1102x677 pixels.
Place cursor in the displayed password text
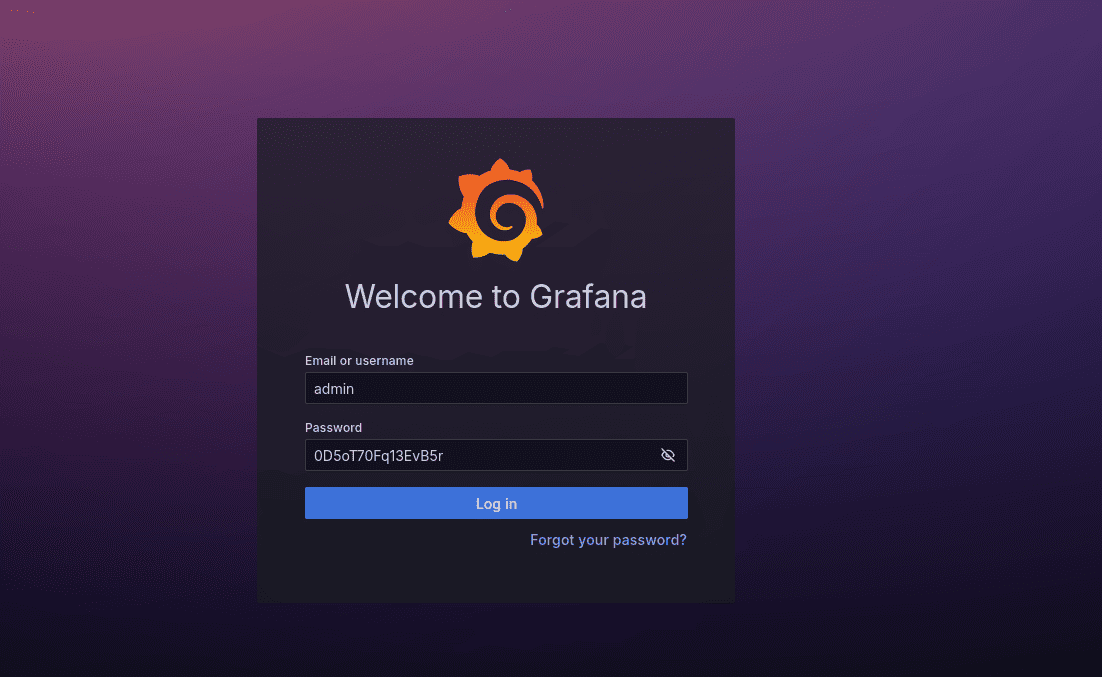(x=378, y=455)
